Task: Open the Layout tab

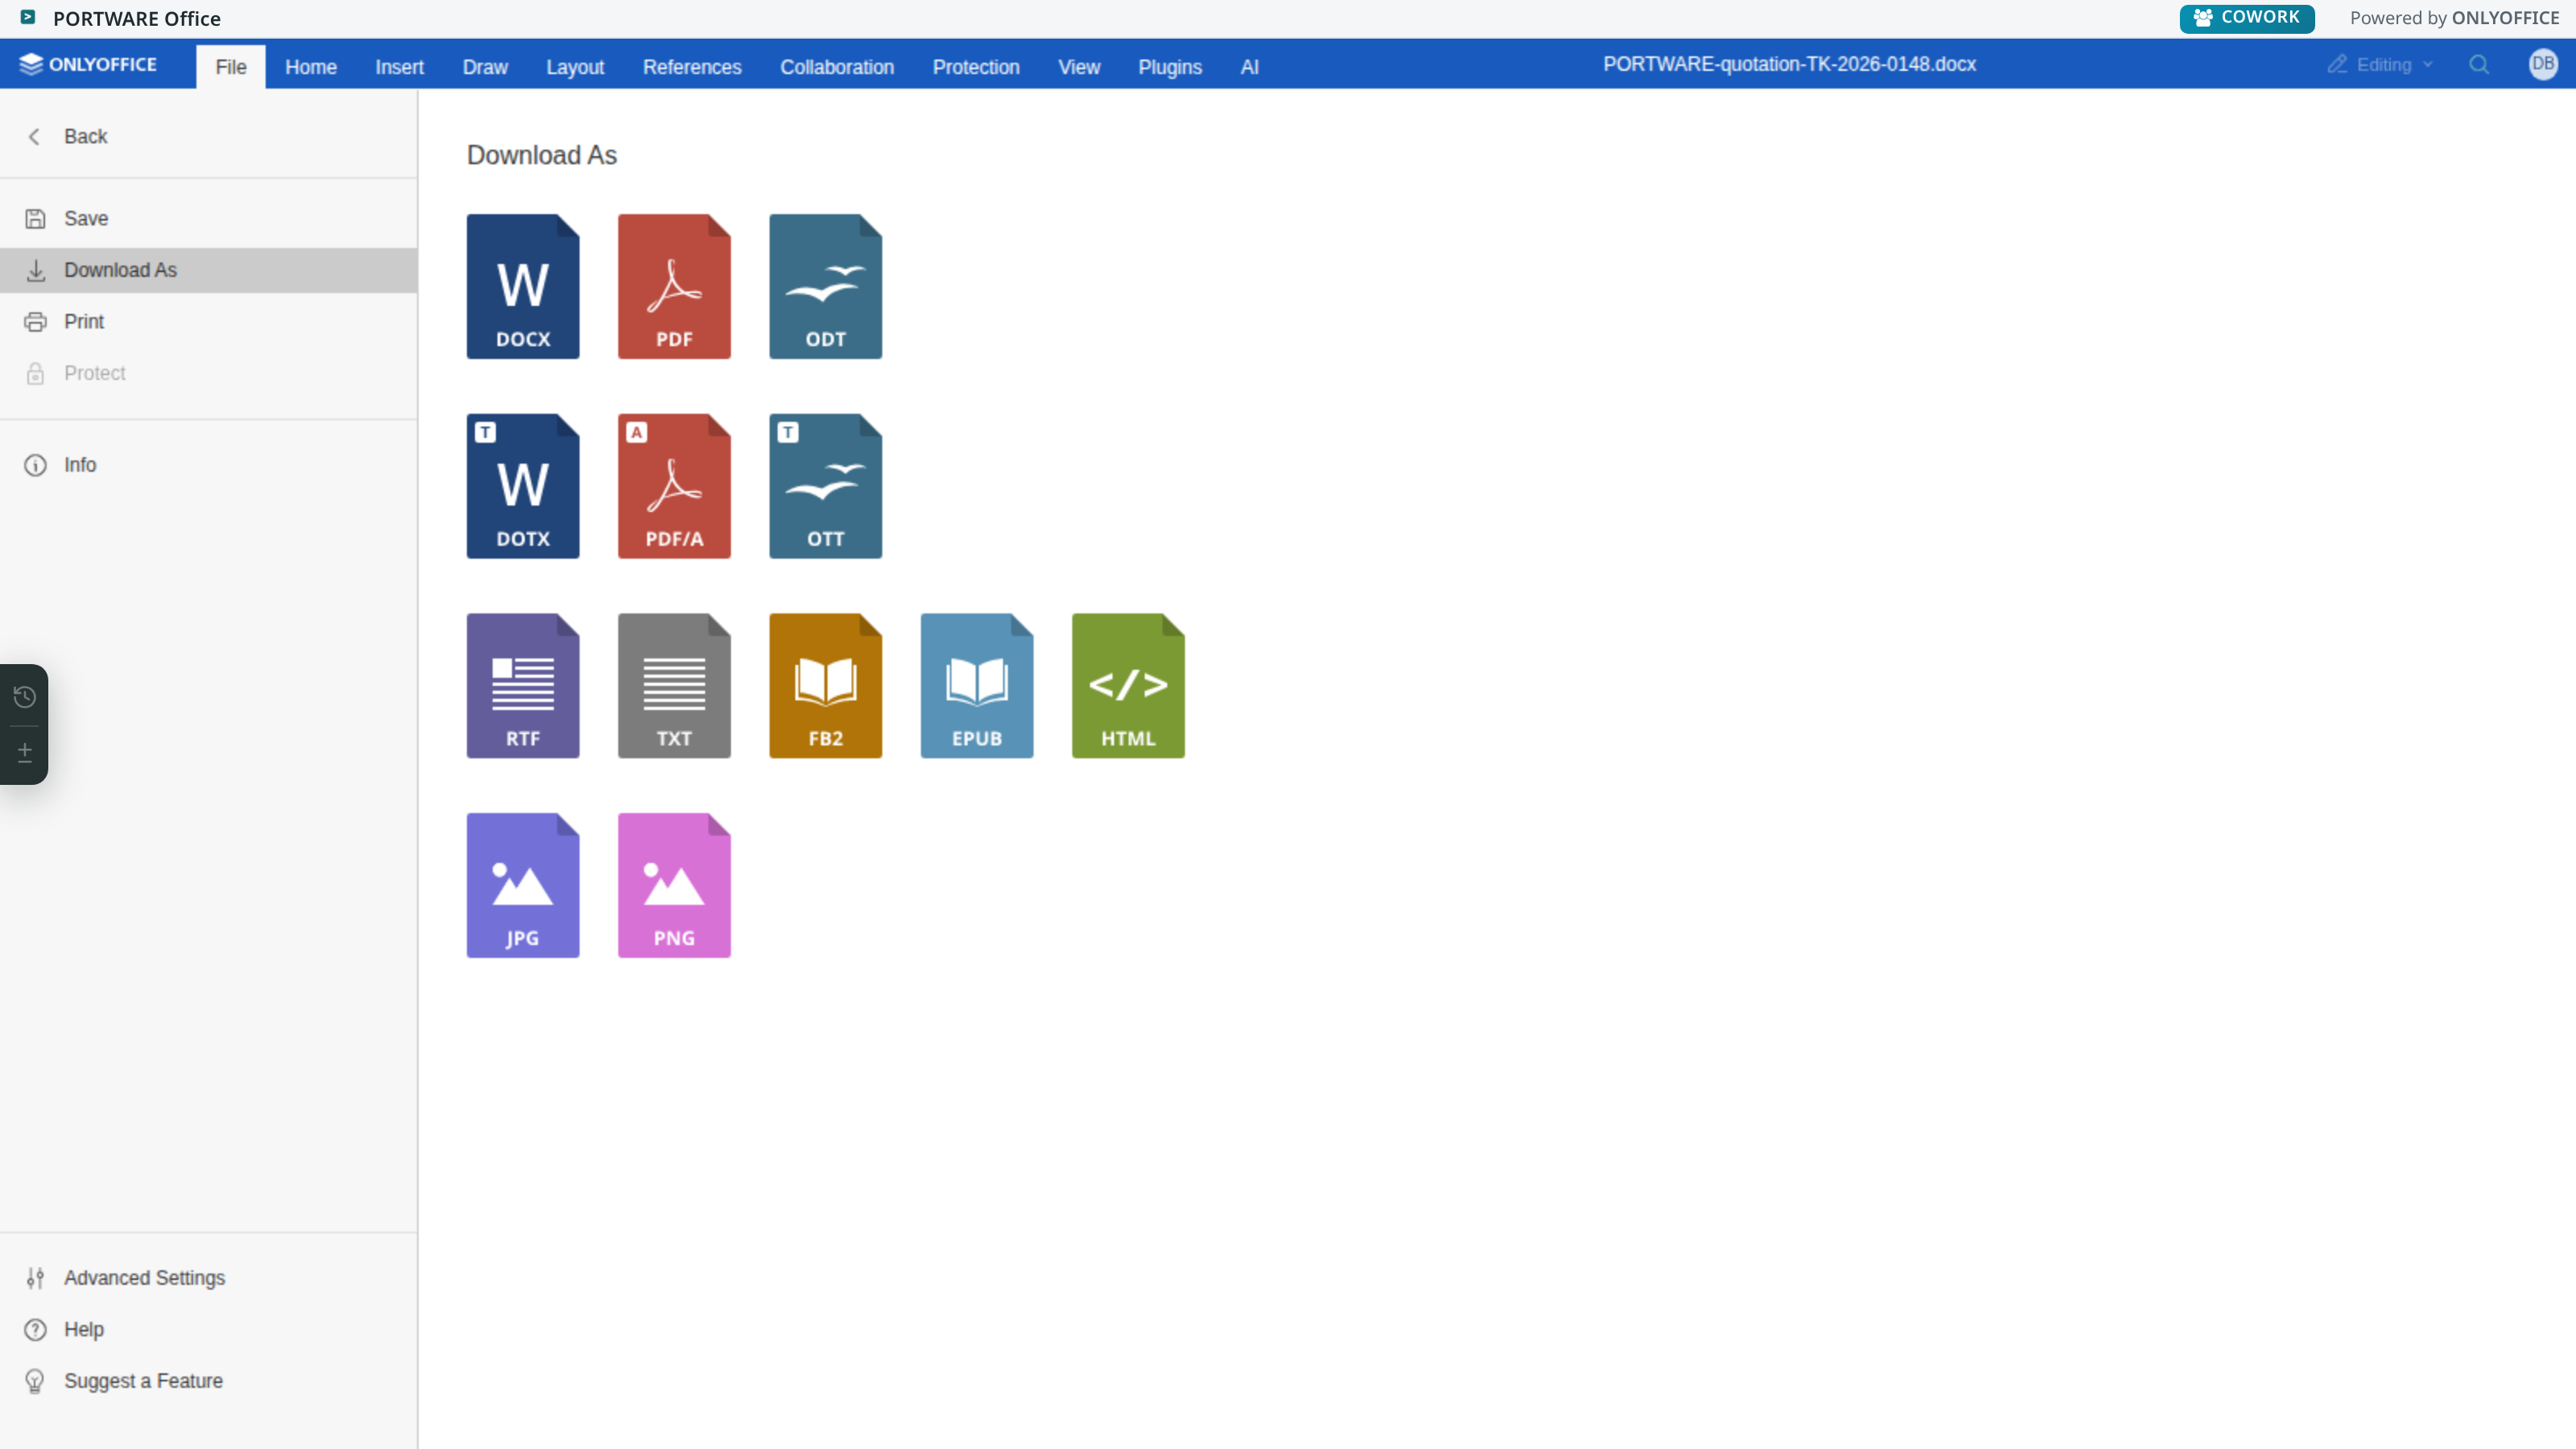Action: coord(575,67)
